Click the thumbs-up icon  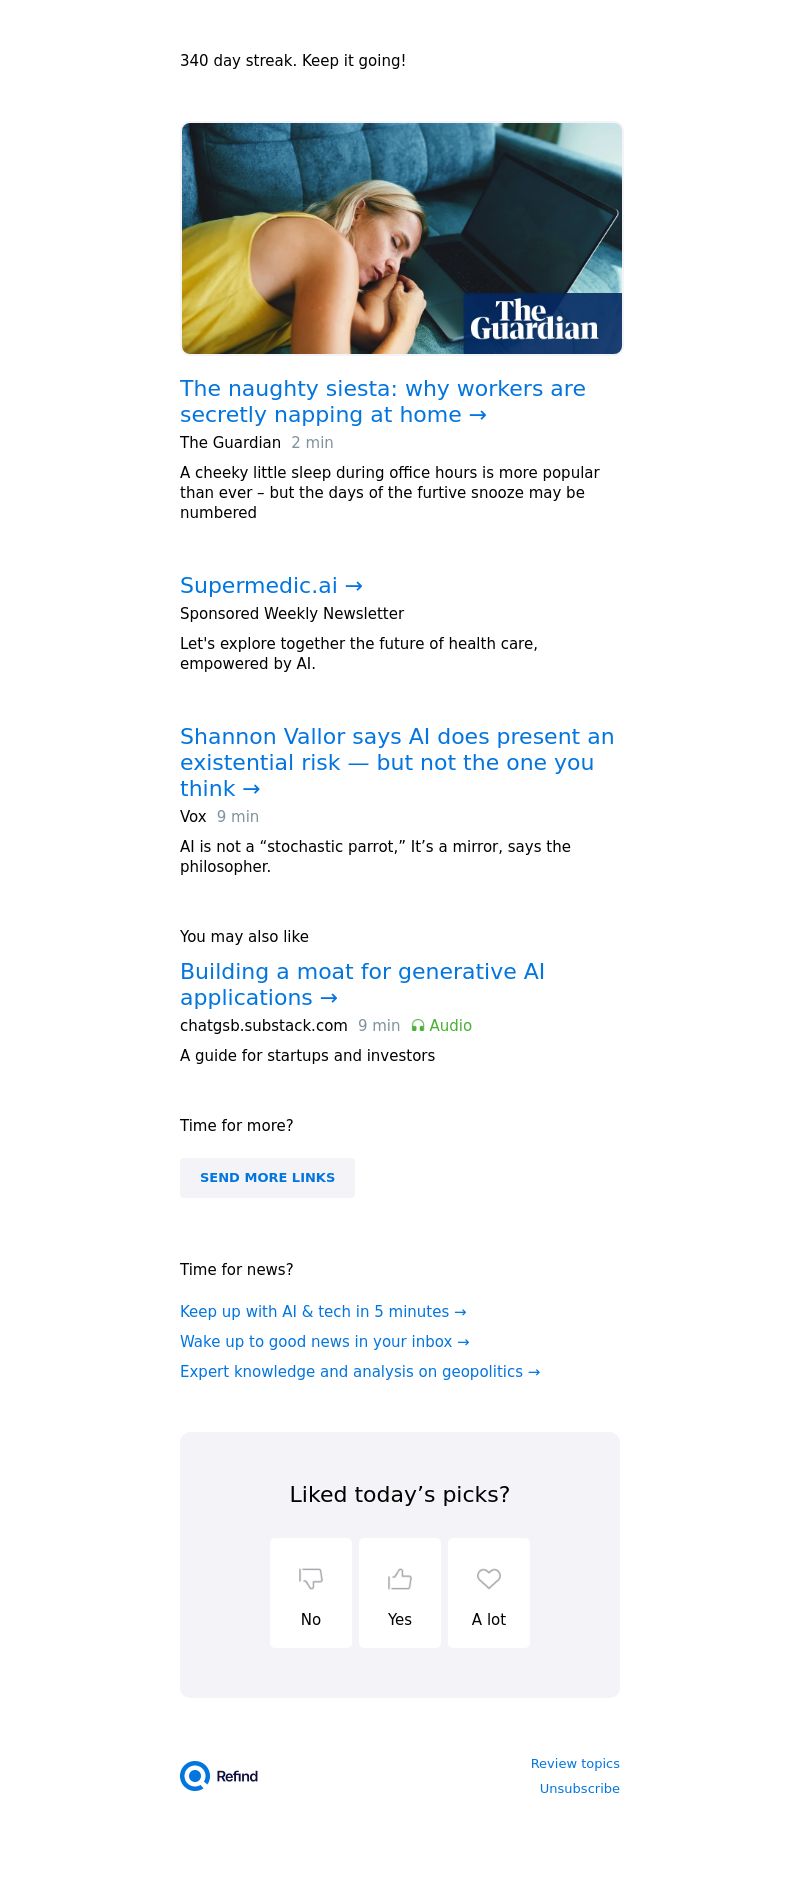click(x=400, y=1578)
